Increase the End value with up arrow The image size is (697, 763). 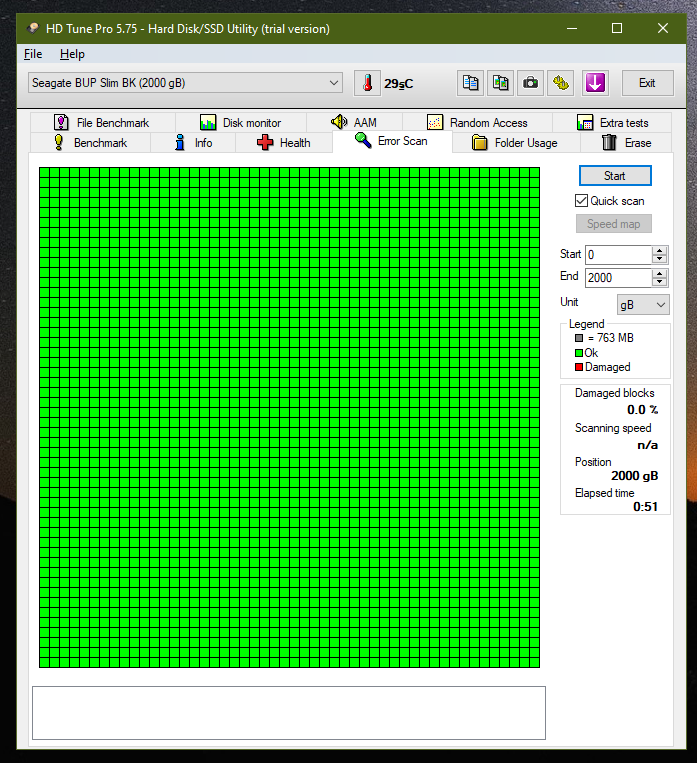pos(660,274)
